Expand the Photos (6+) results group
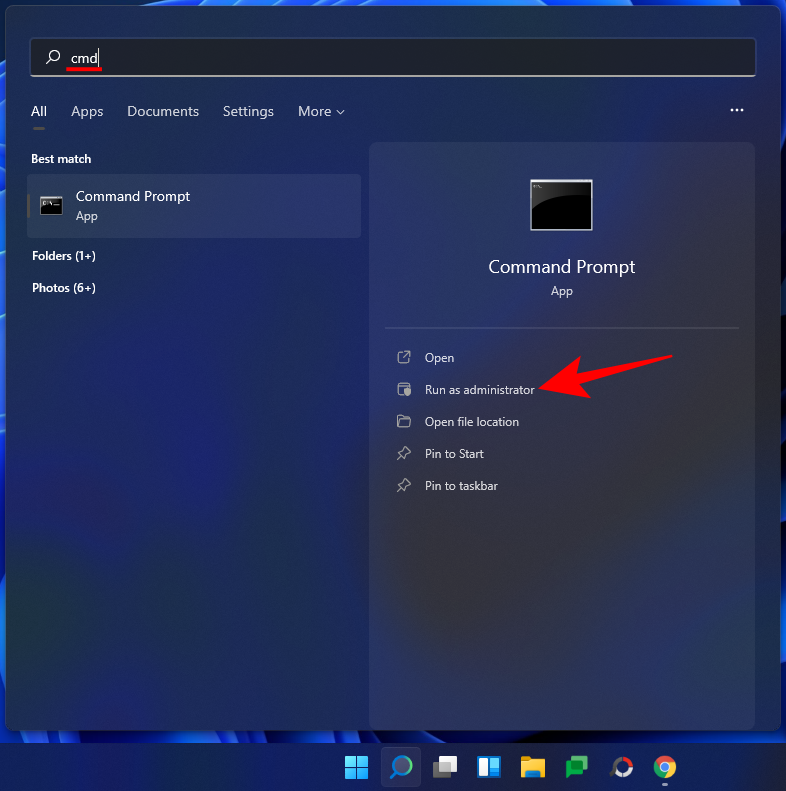This screenshot has width=786, height=791. pos(64,288)
